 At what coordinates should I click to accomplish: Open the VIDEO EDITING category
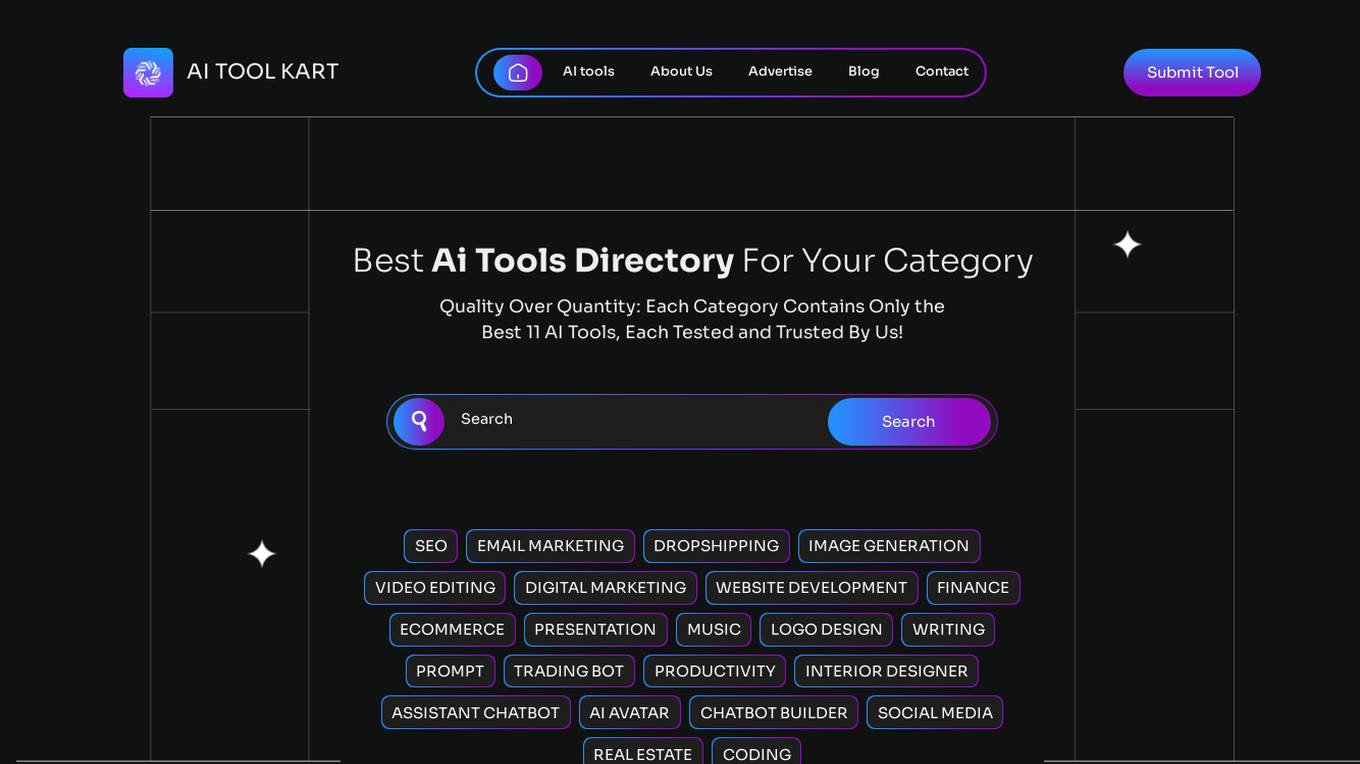pyautogui.click(x=435, y=588)
